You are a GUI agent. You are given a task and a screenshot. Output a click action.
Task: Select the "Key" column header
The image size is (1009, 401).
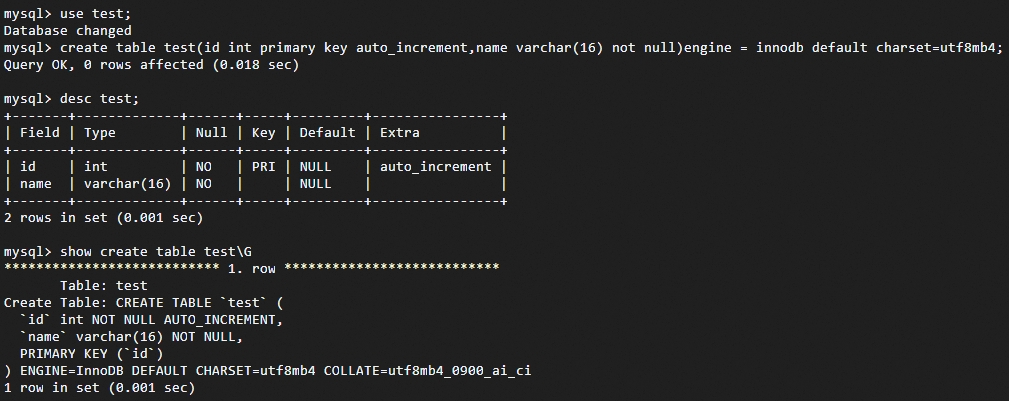(263, 133)
